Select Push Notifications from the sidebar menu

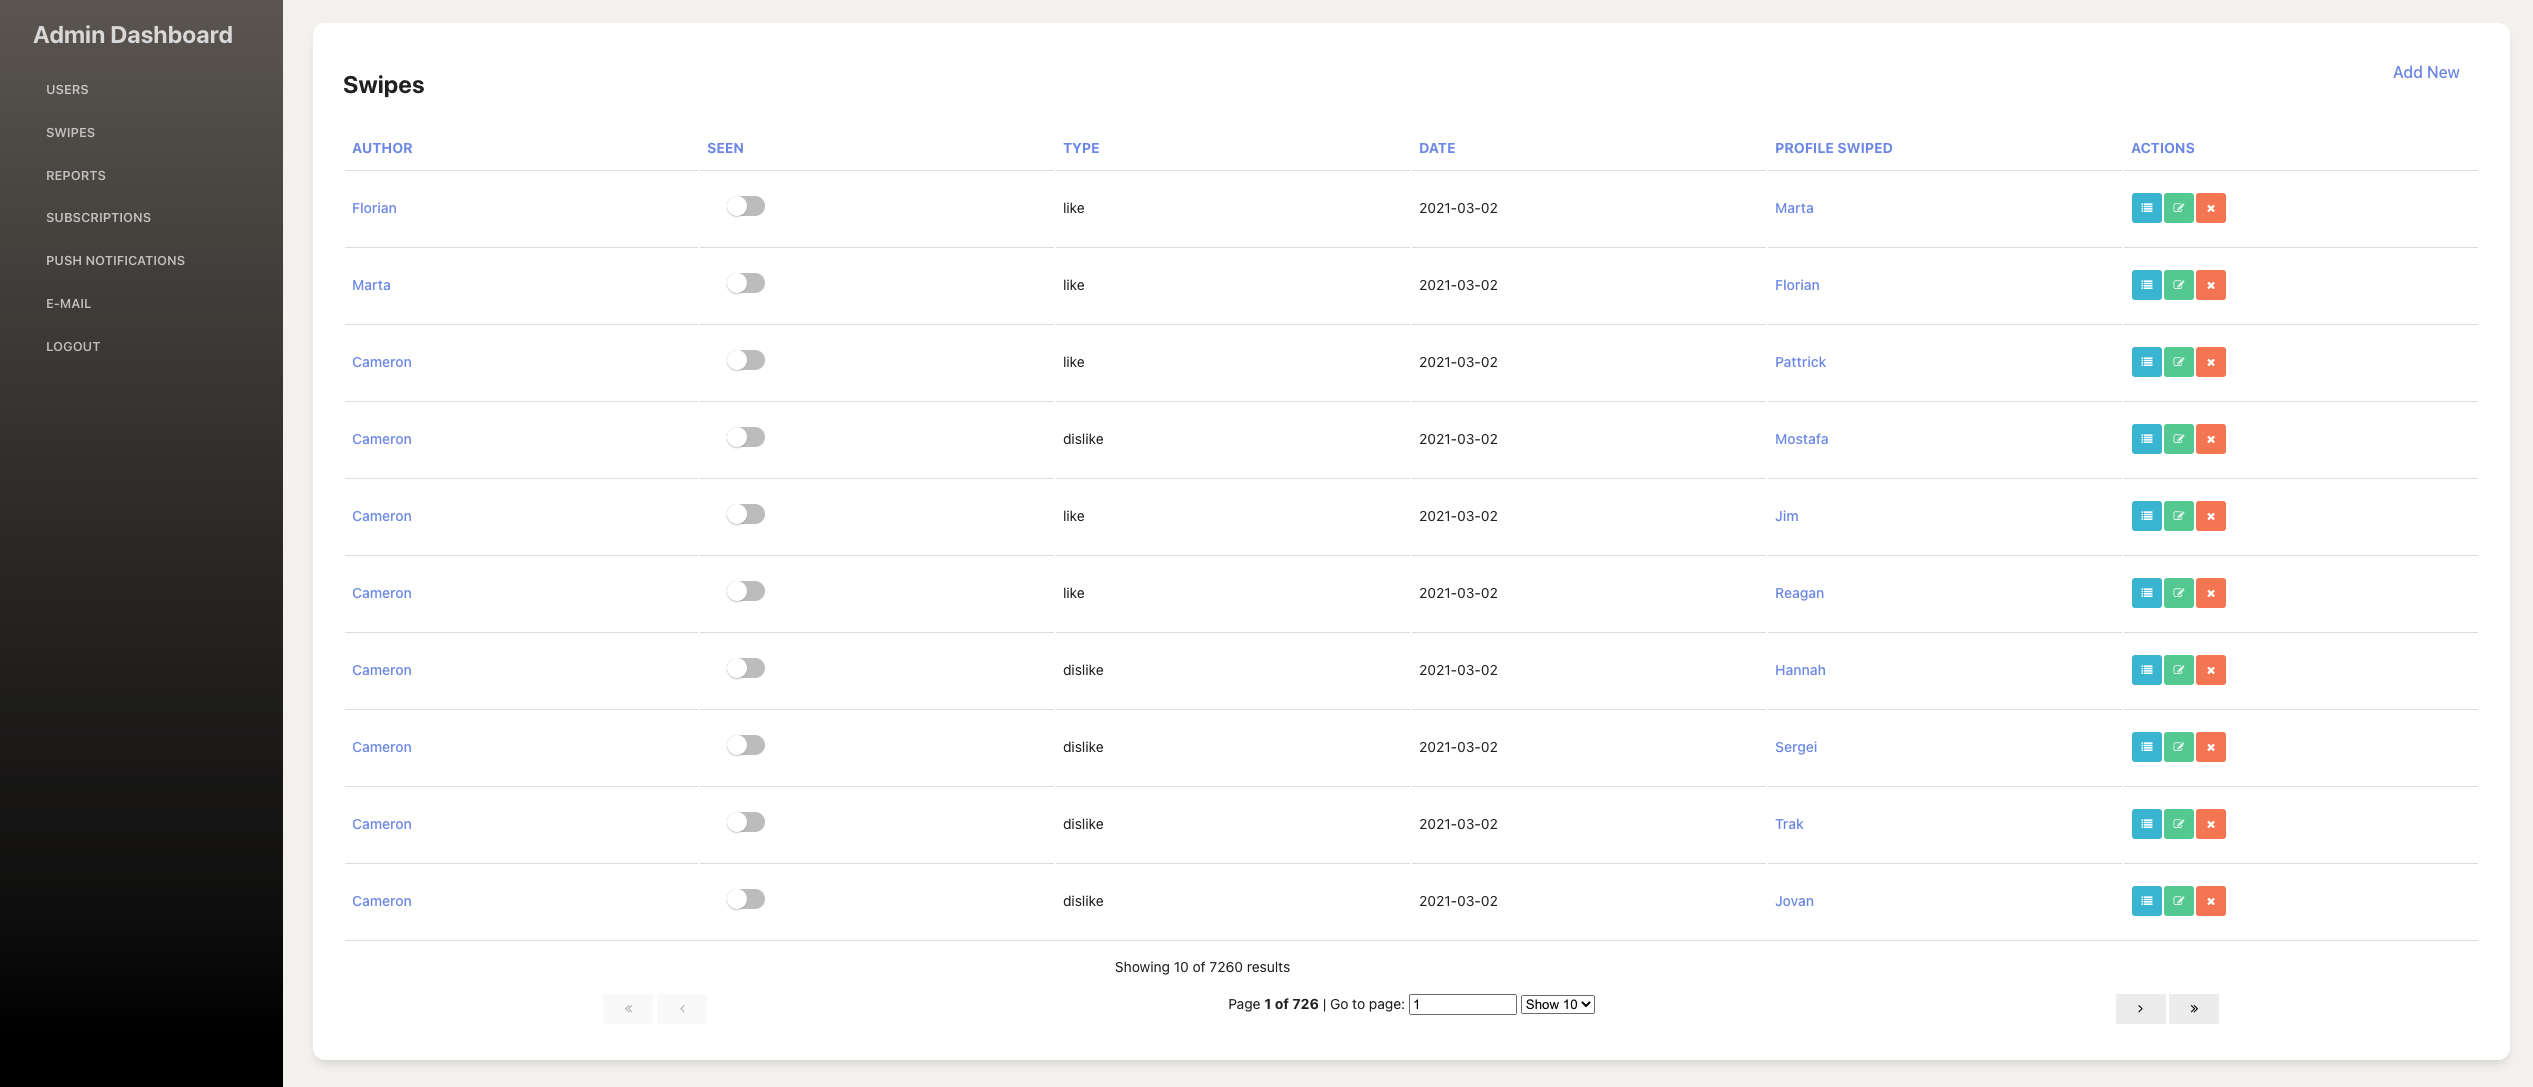click(115, 260)
